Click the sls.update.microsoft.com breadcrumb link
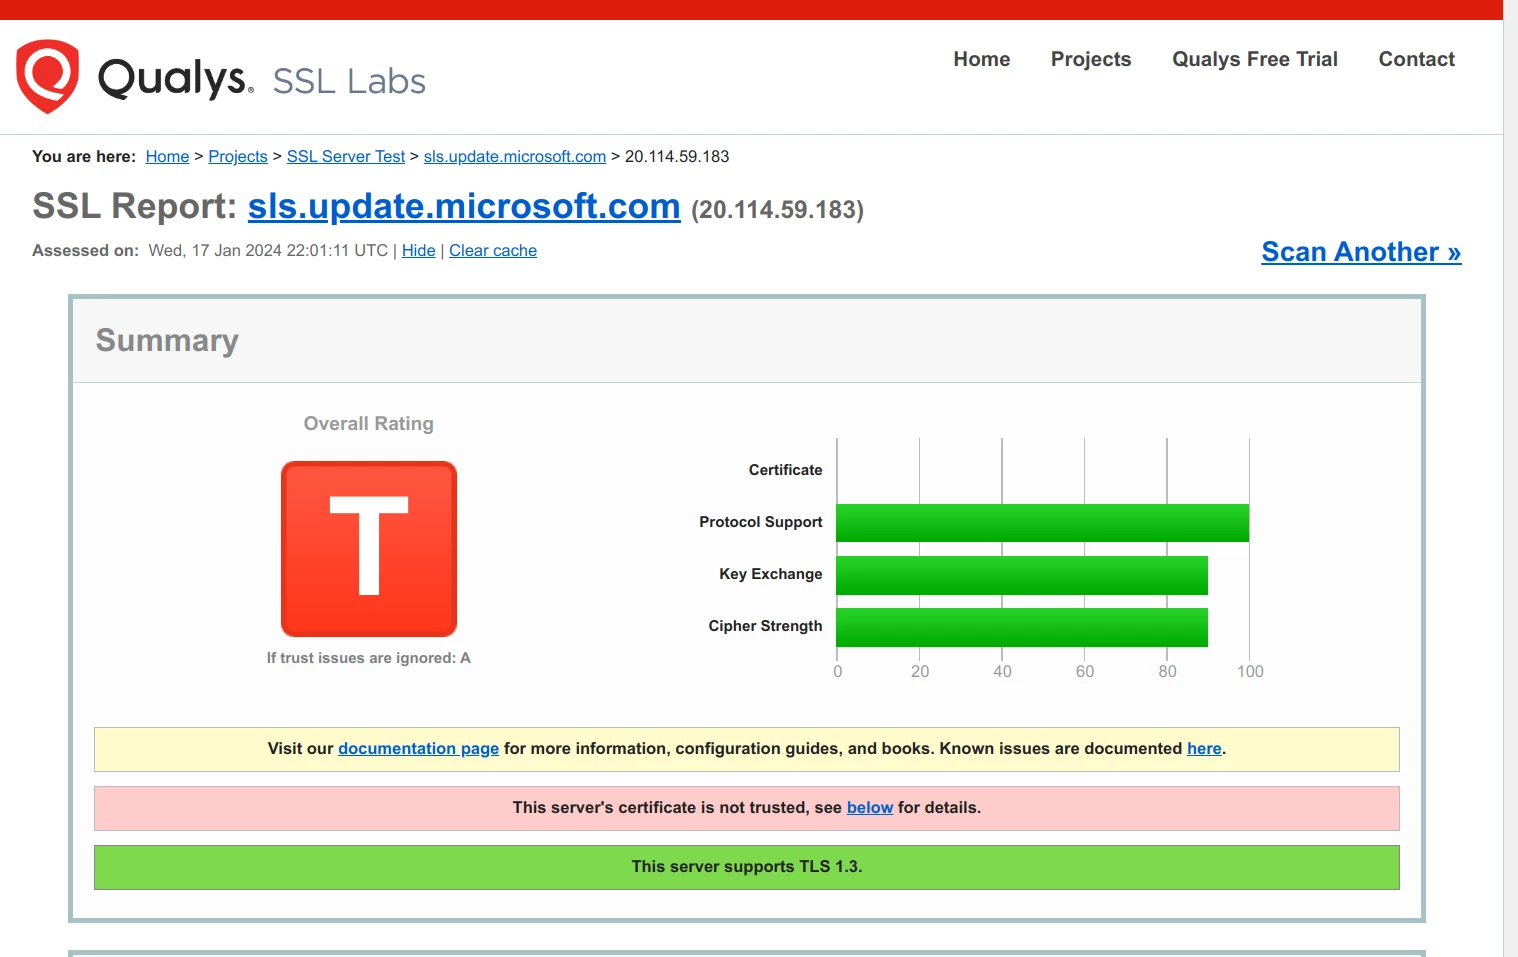The image size is (1518, 957). (x=515, y=157)
